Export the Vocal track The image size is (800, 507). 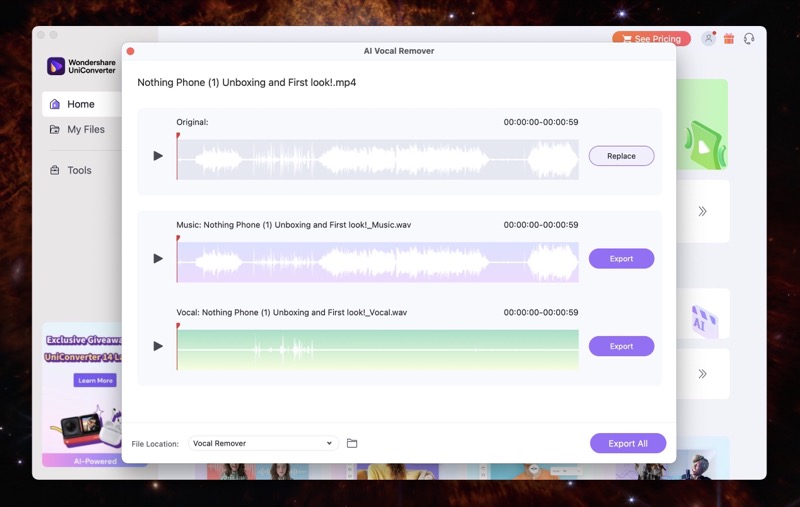pyautogui.click(x=621, y=346)
